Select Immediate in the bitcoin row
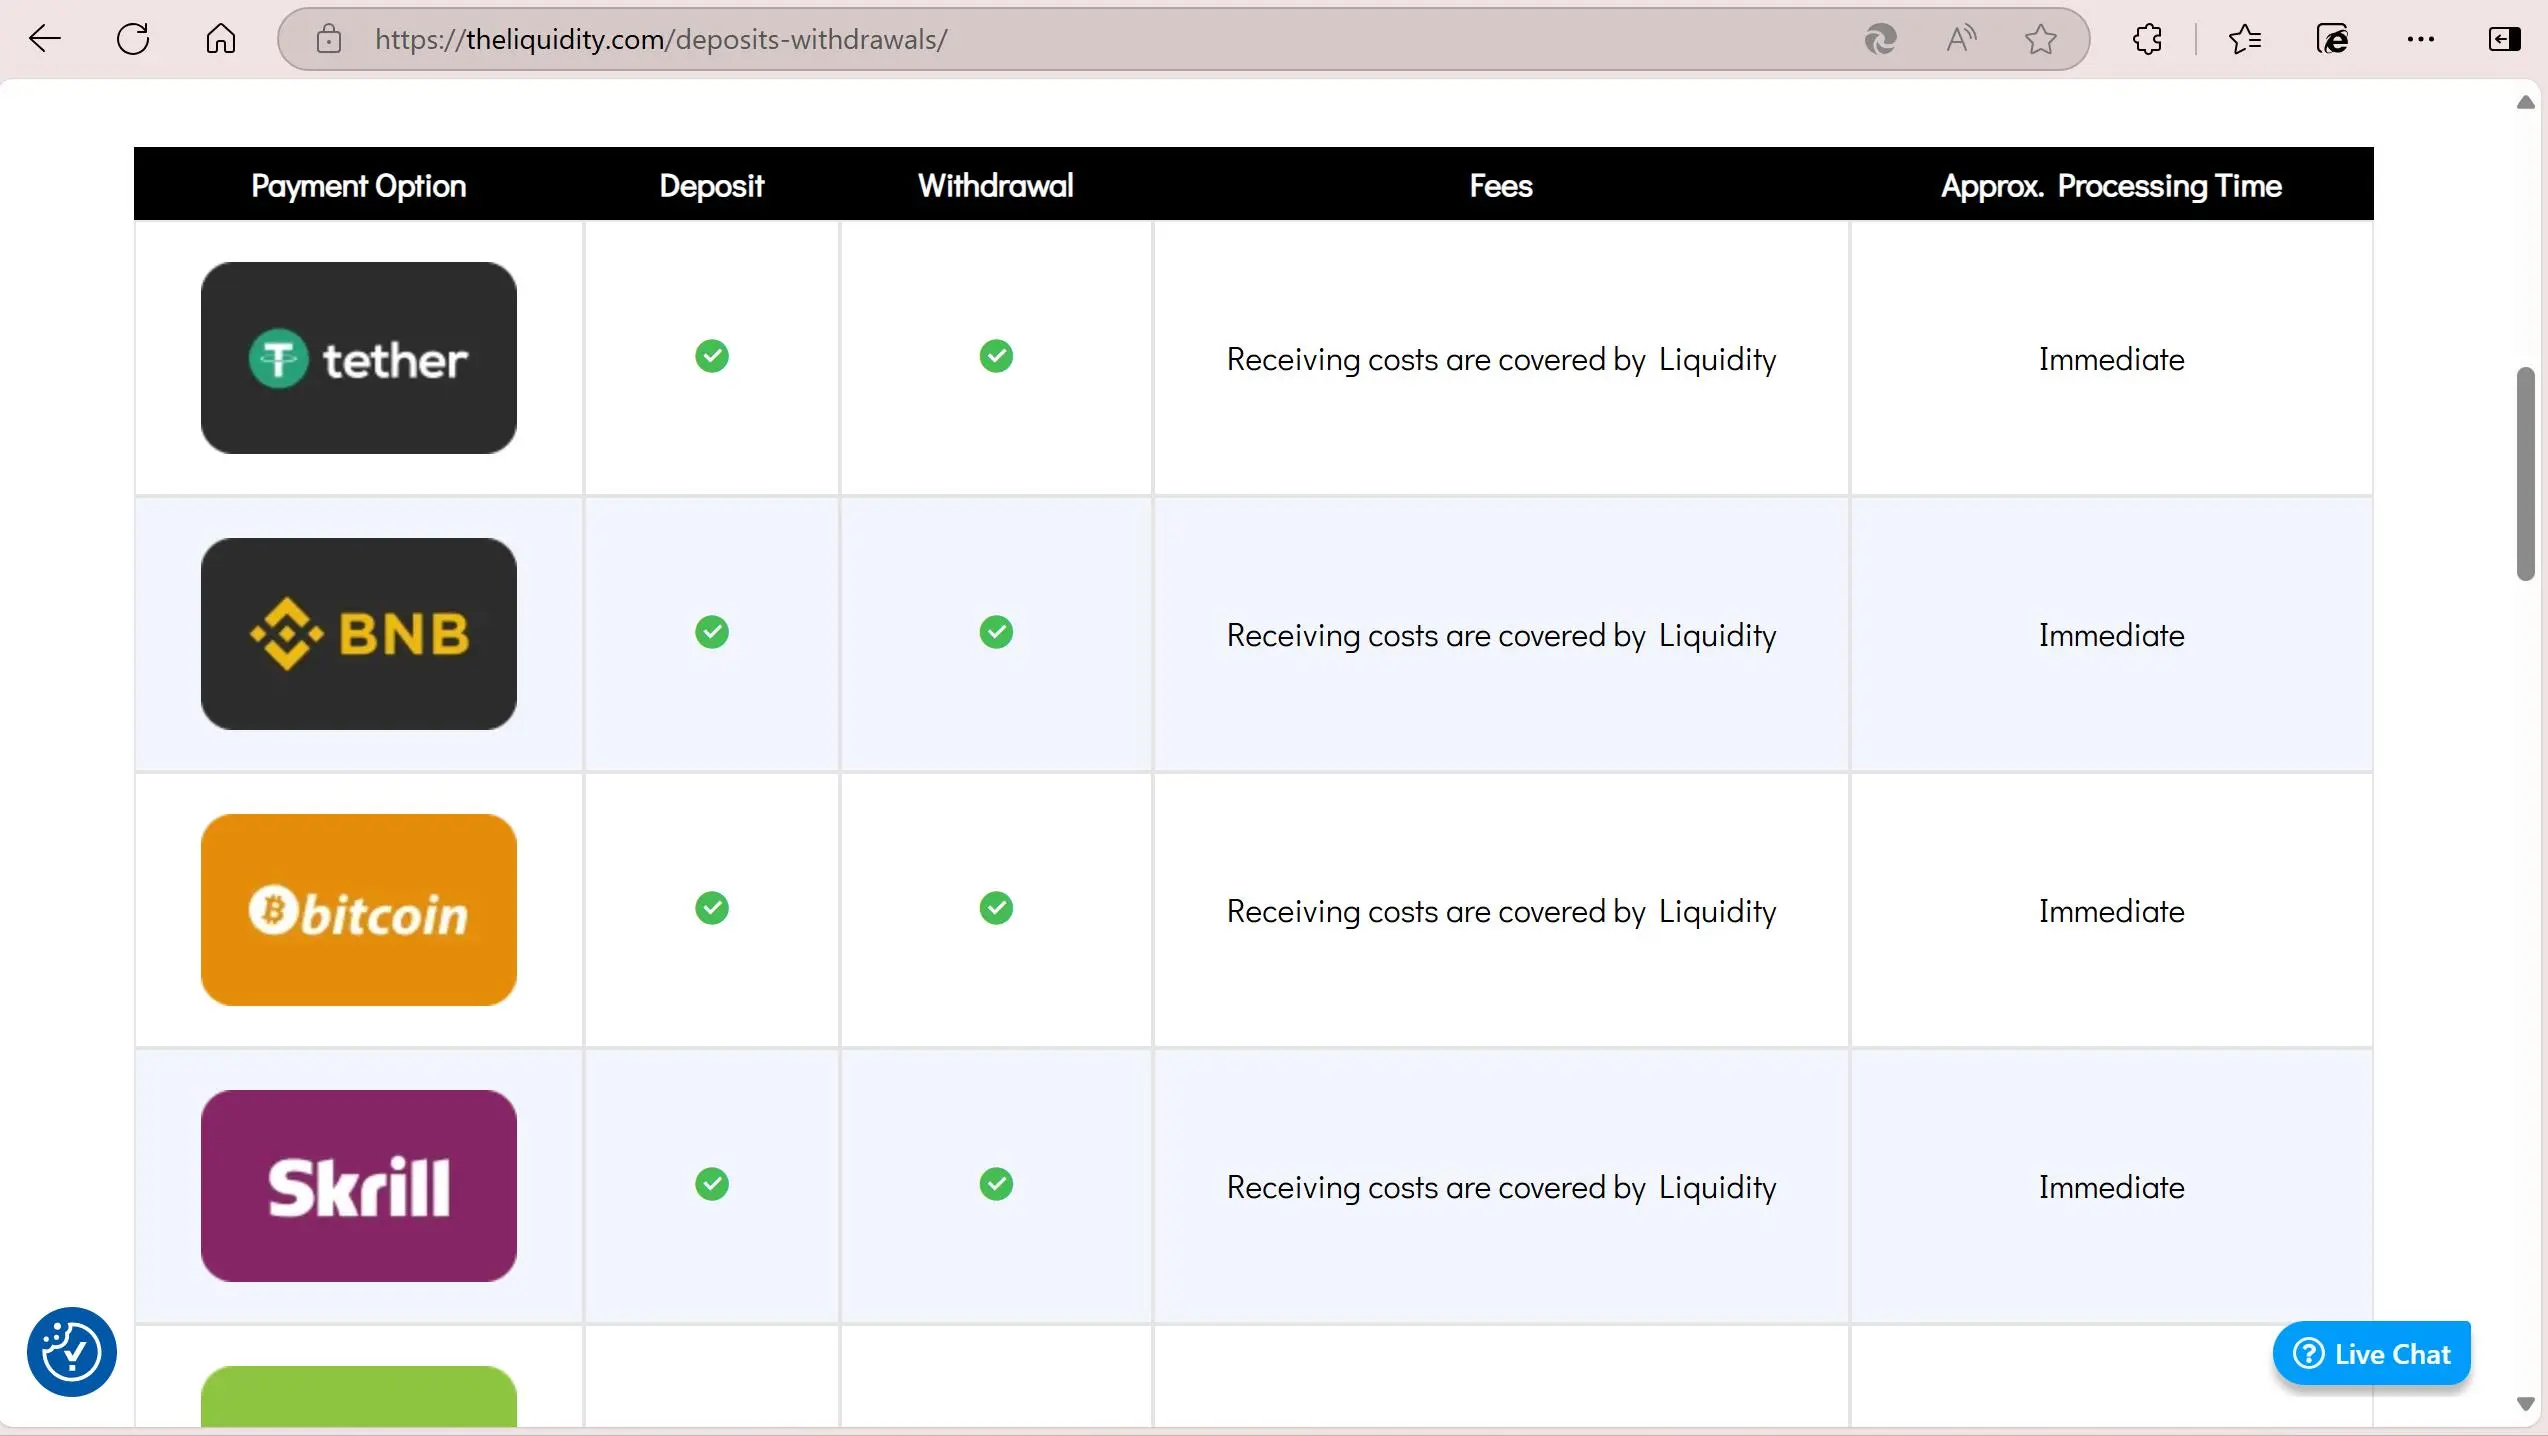 pos(2111,912)
